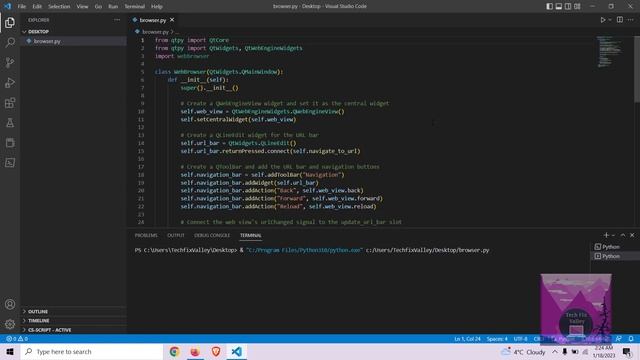
Task: Open Firefox from the taskbar
Action: click(x=195, y=351)
